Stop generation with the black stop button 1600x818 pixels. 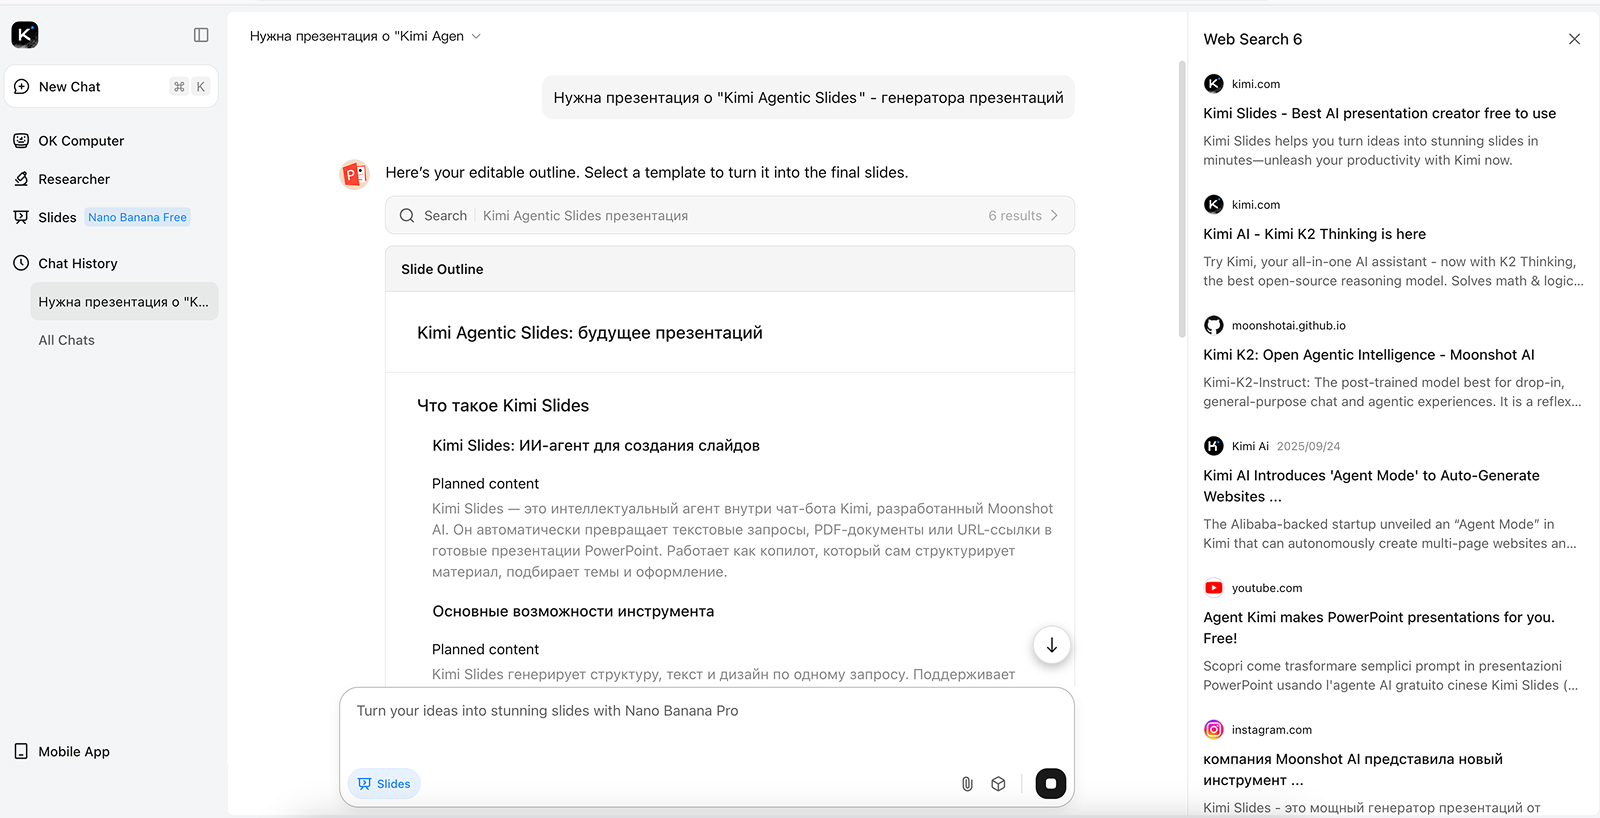tap(1050, 784)
